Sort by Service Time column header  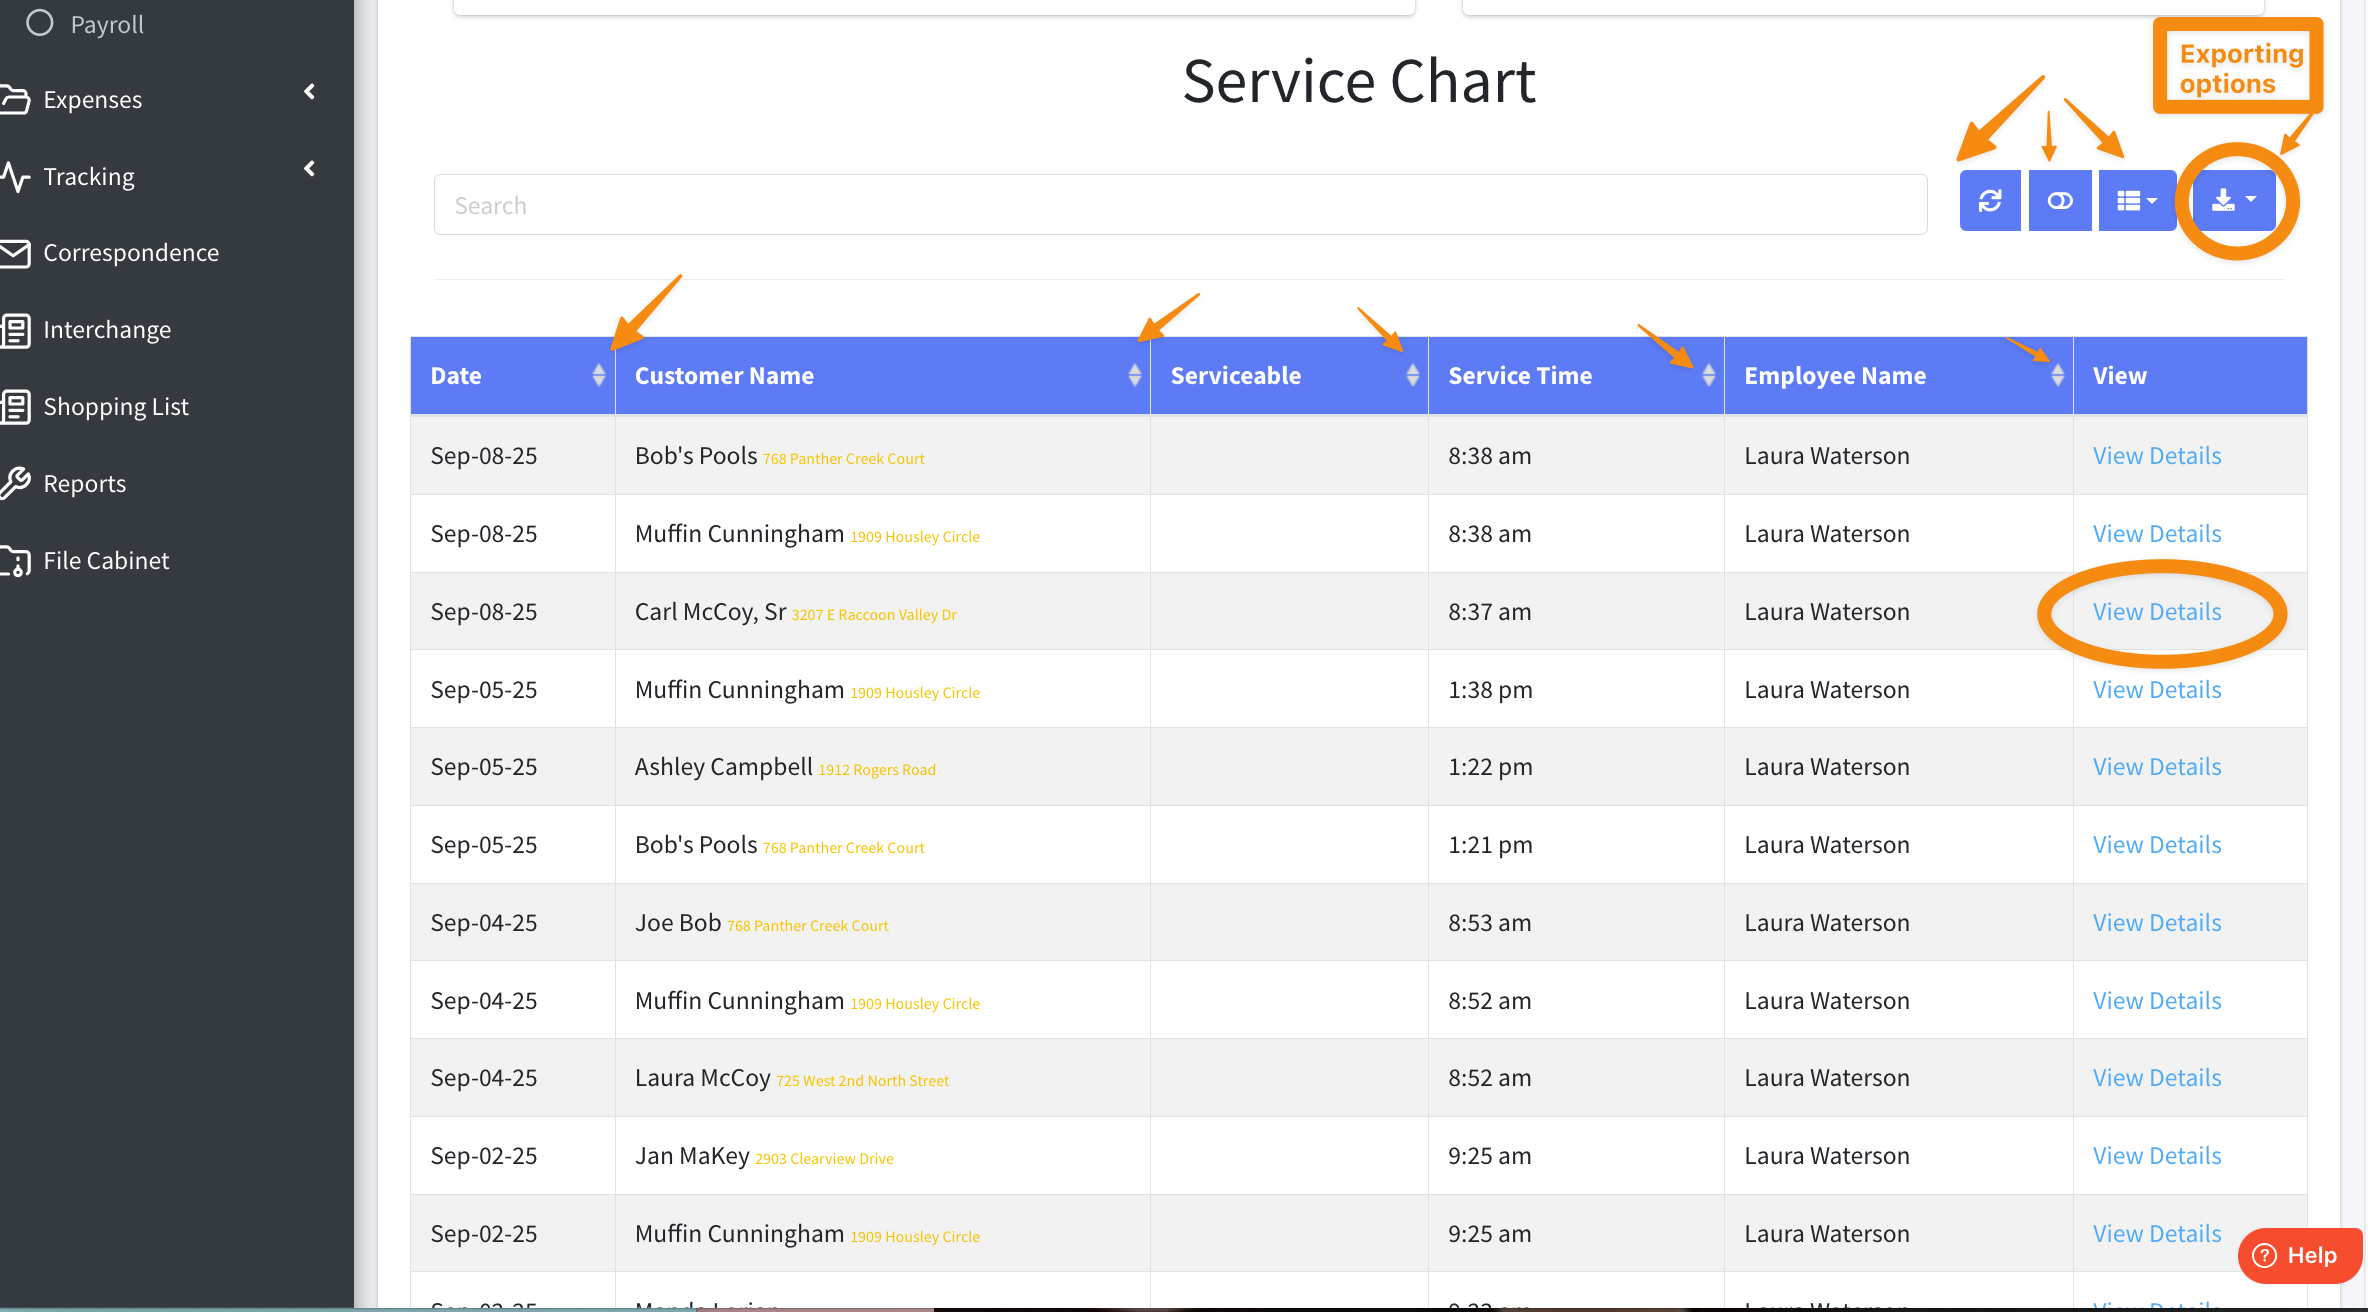[1520, 376]
